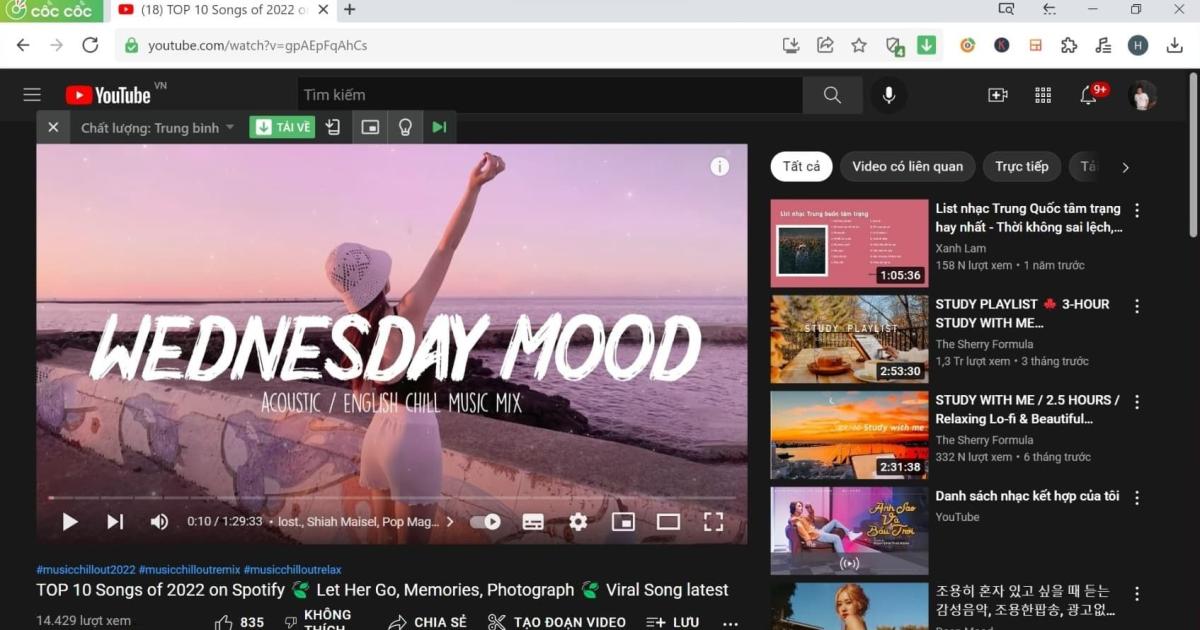
Task: Open the player settings gear
Action: click(578, 521)
